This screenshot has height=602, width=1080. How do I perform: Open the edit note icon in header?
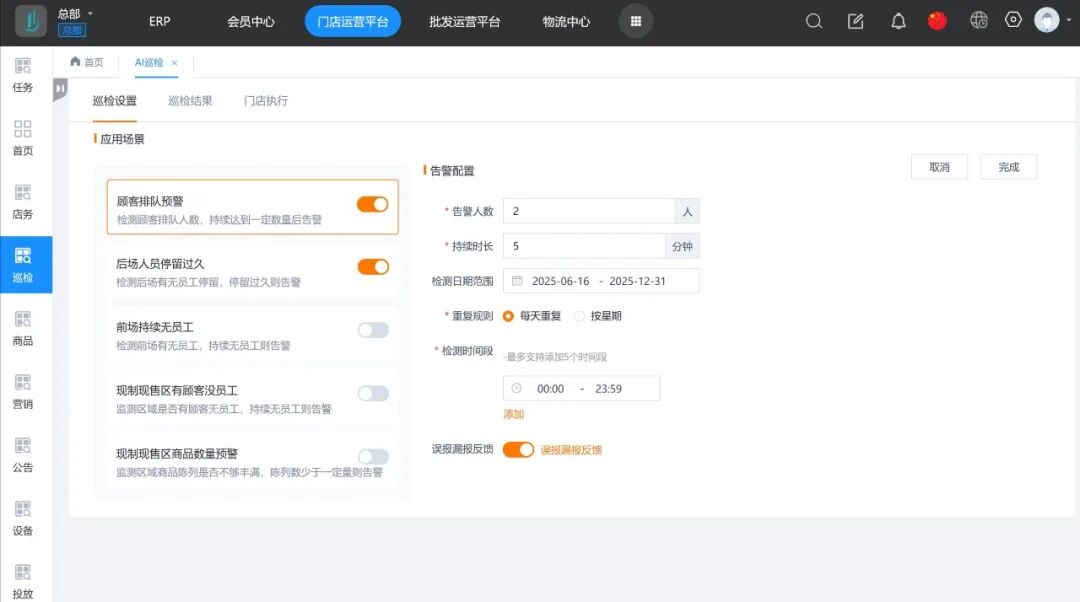(x=856, y=21)
